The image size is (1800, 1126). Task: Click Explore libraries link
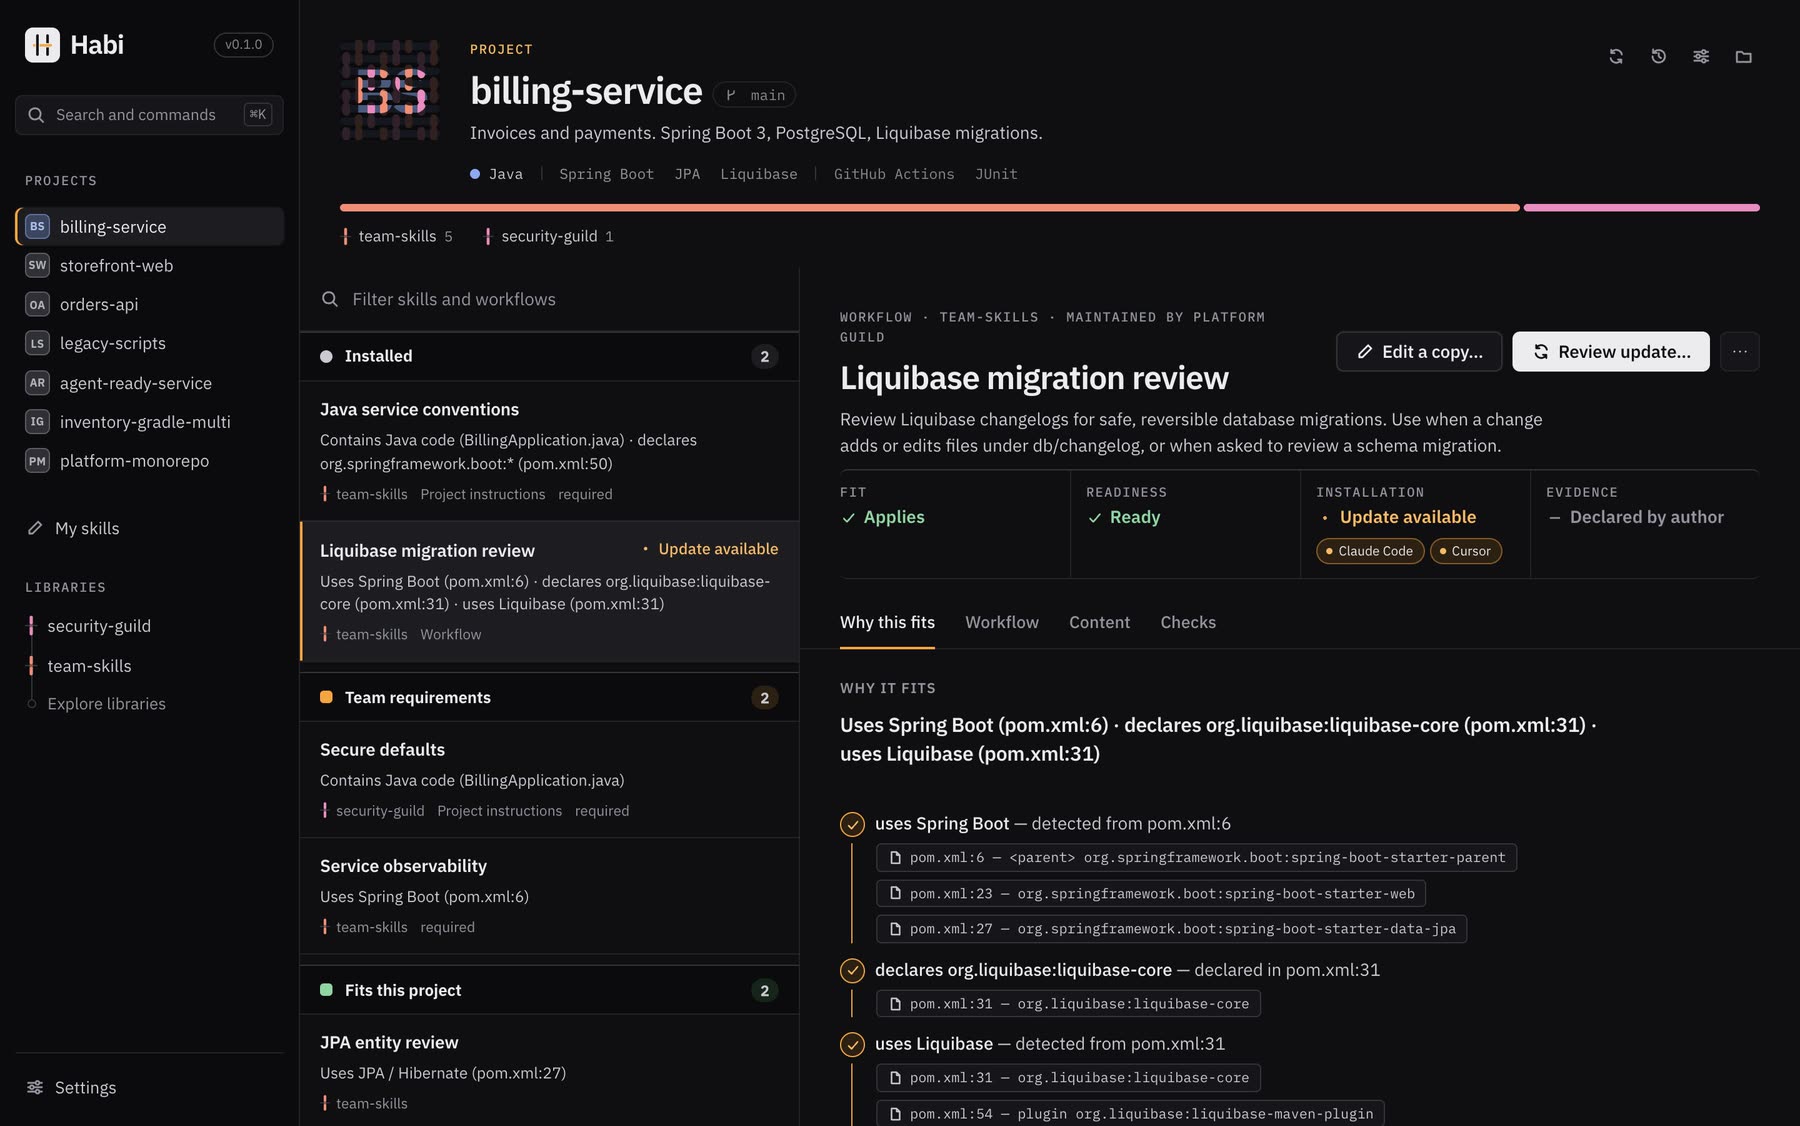pyautogui.click(x=106, y=704)
